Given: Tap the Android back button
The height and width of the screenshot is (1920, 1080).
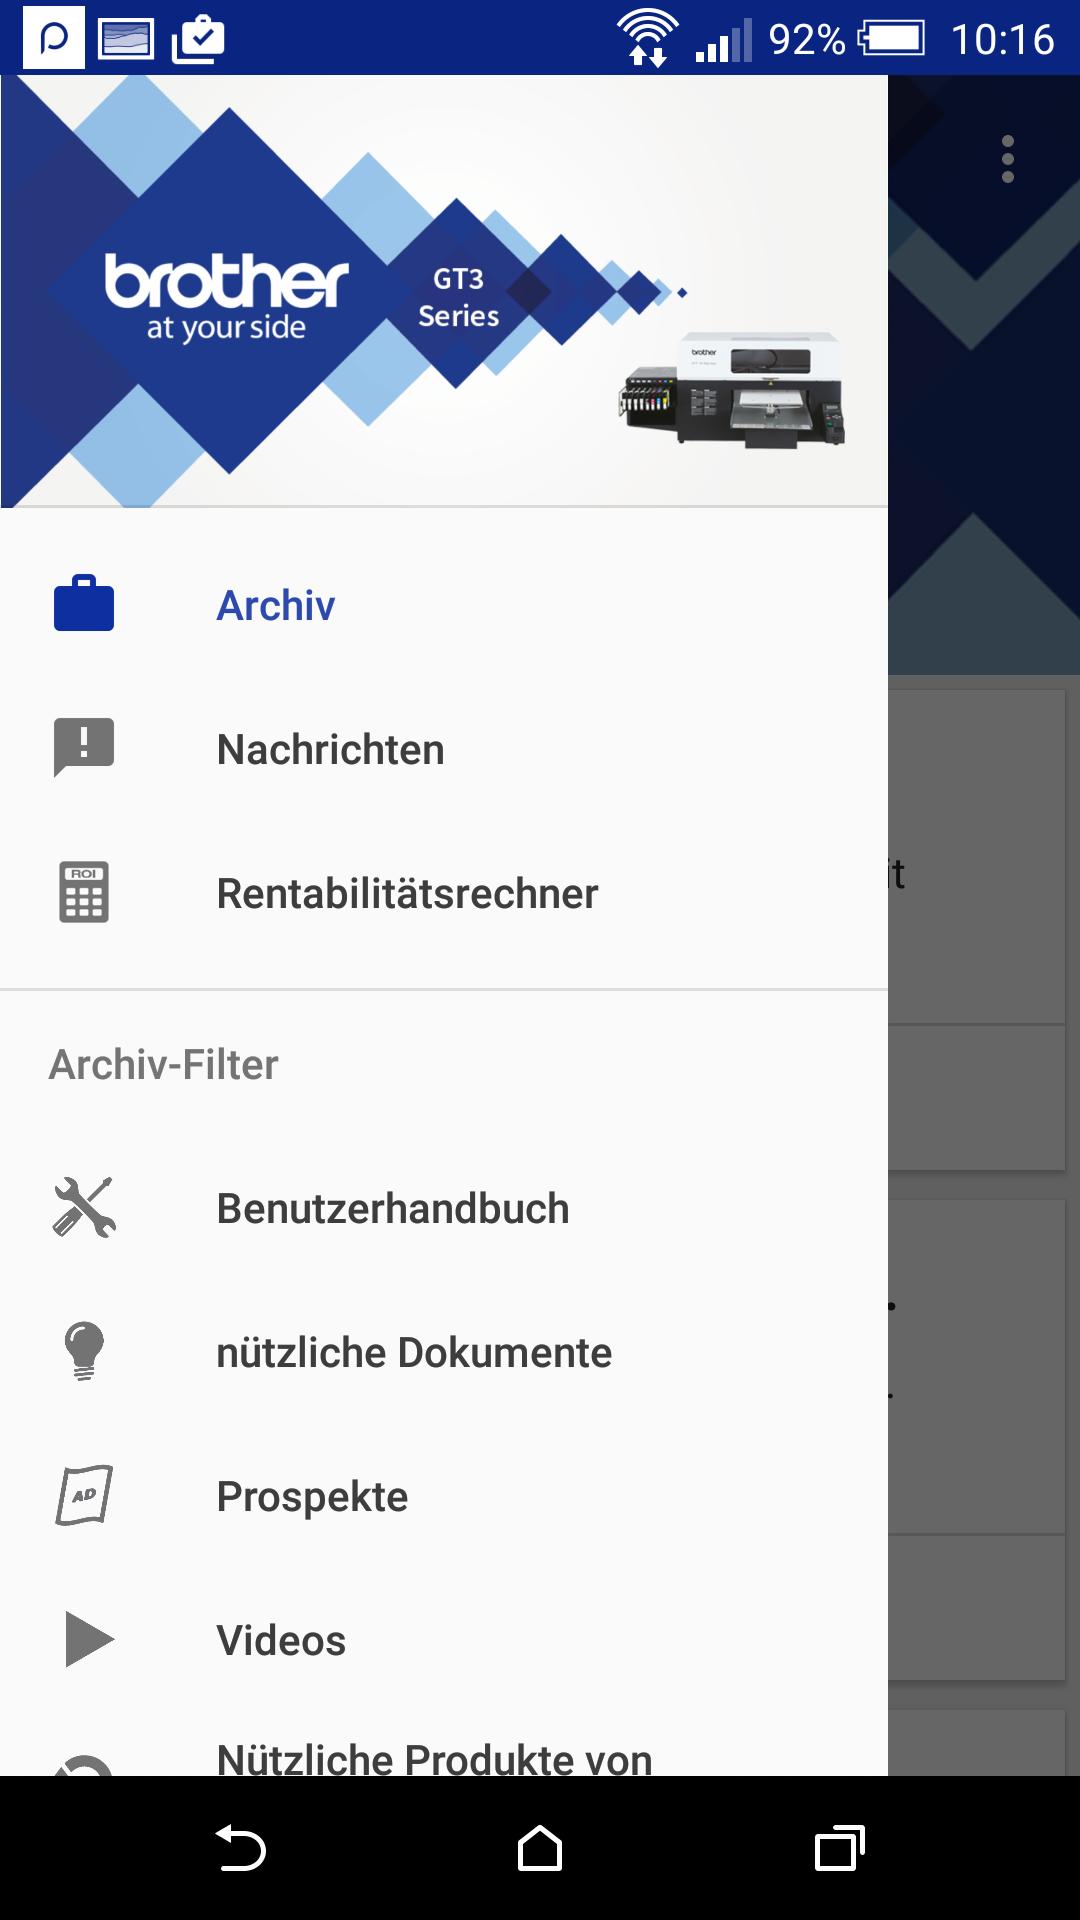Looking at the screenshot, I should 240,1848.
